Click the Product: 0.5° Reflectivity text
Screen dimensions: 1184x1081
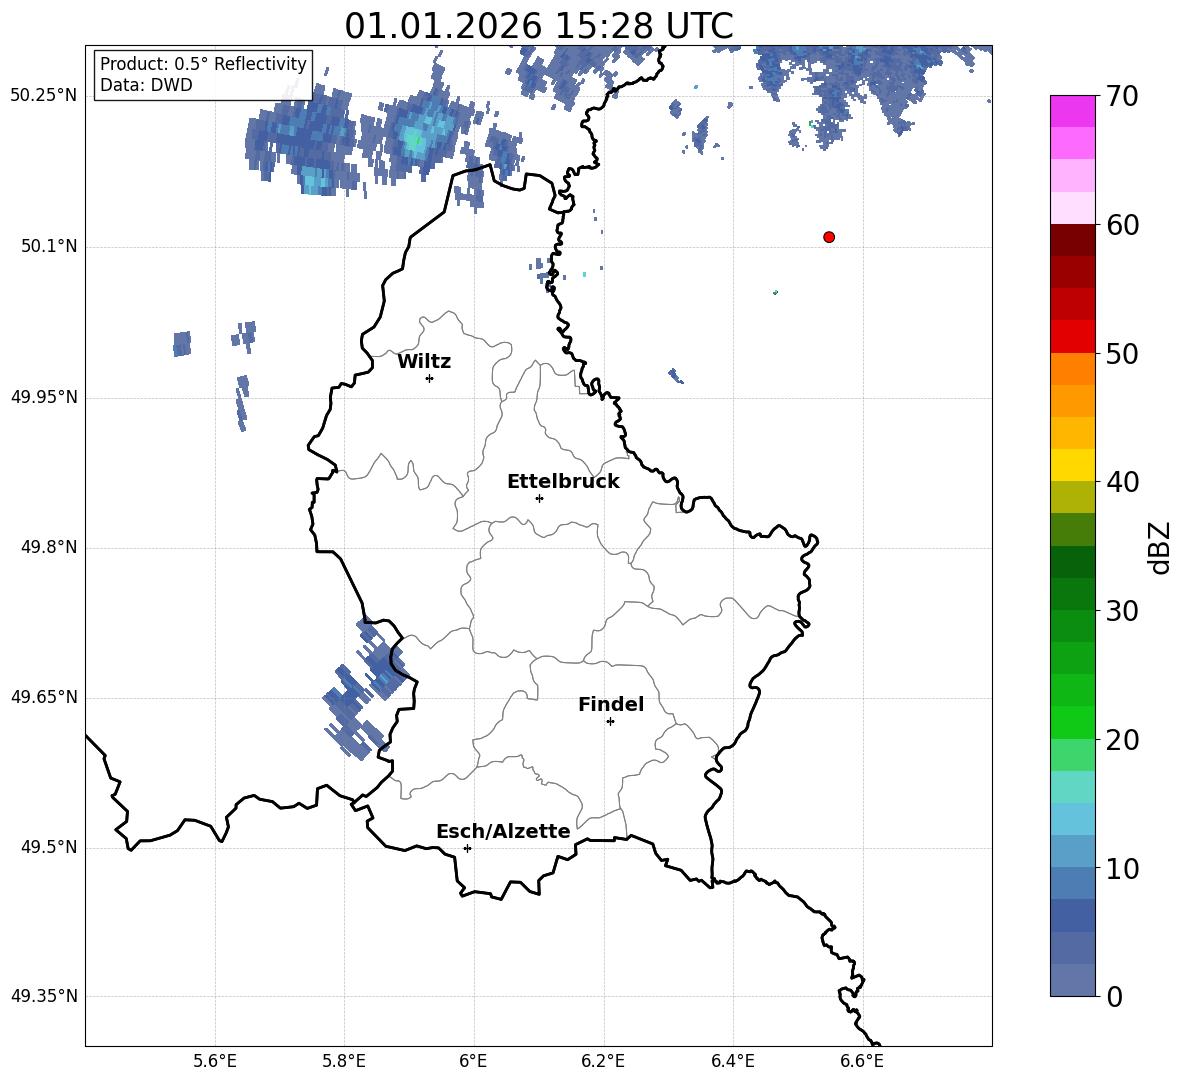coord(203,63)
